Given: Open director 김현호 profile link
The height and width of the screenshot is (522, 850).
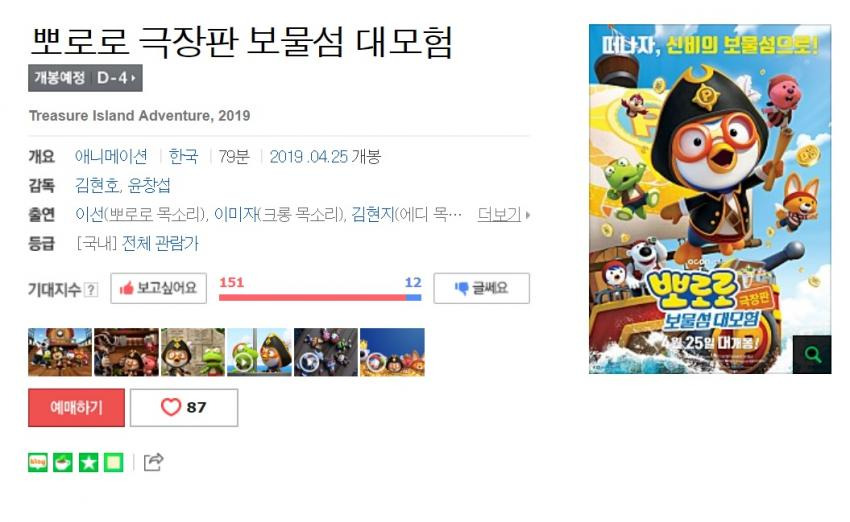Looking at the screenshot, I should (x=97, y=185).
